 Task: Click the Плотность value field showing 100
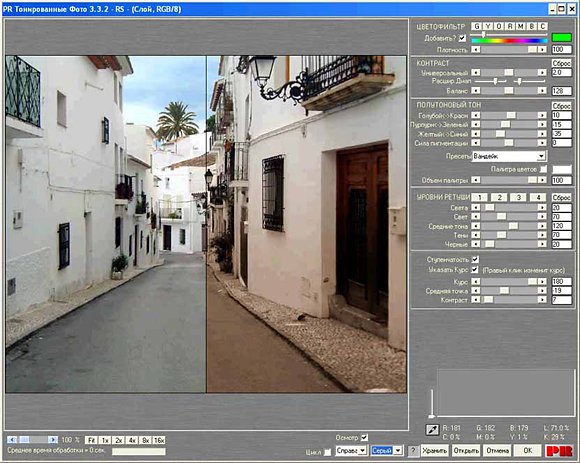(x=562, y=50)
